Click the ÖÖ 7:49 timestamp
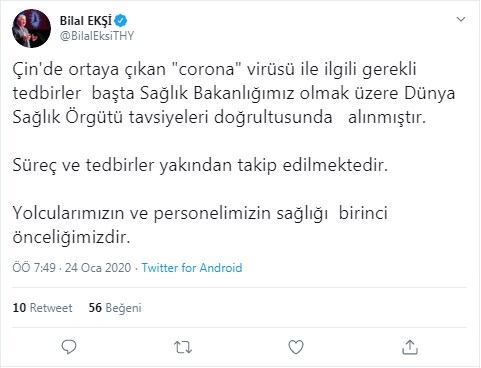Image resolution: width=481 pixels, height=368 pixels. (34, 268)
